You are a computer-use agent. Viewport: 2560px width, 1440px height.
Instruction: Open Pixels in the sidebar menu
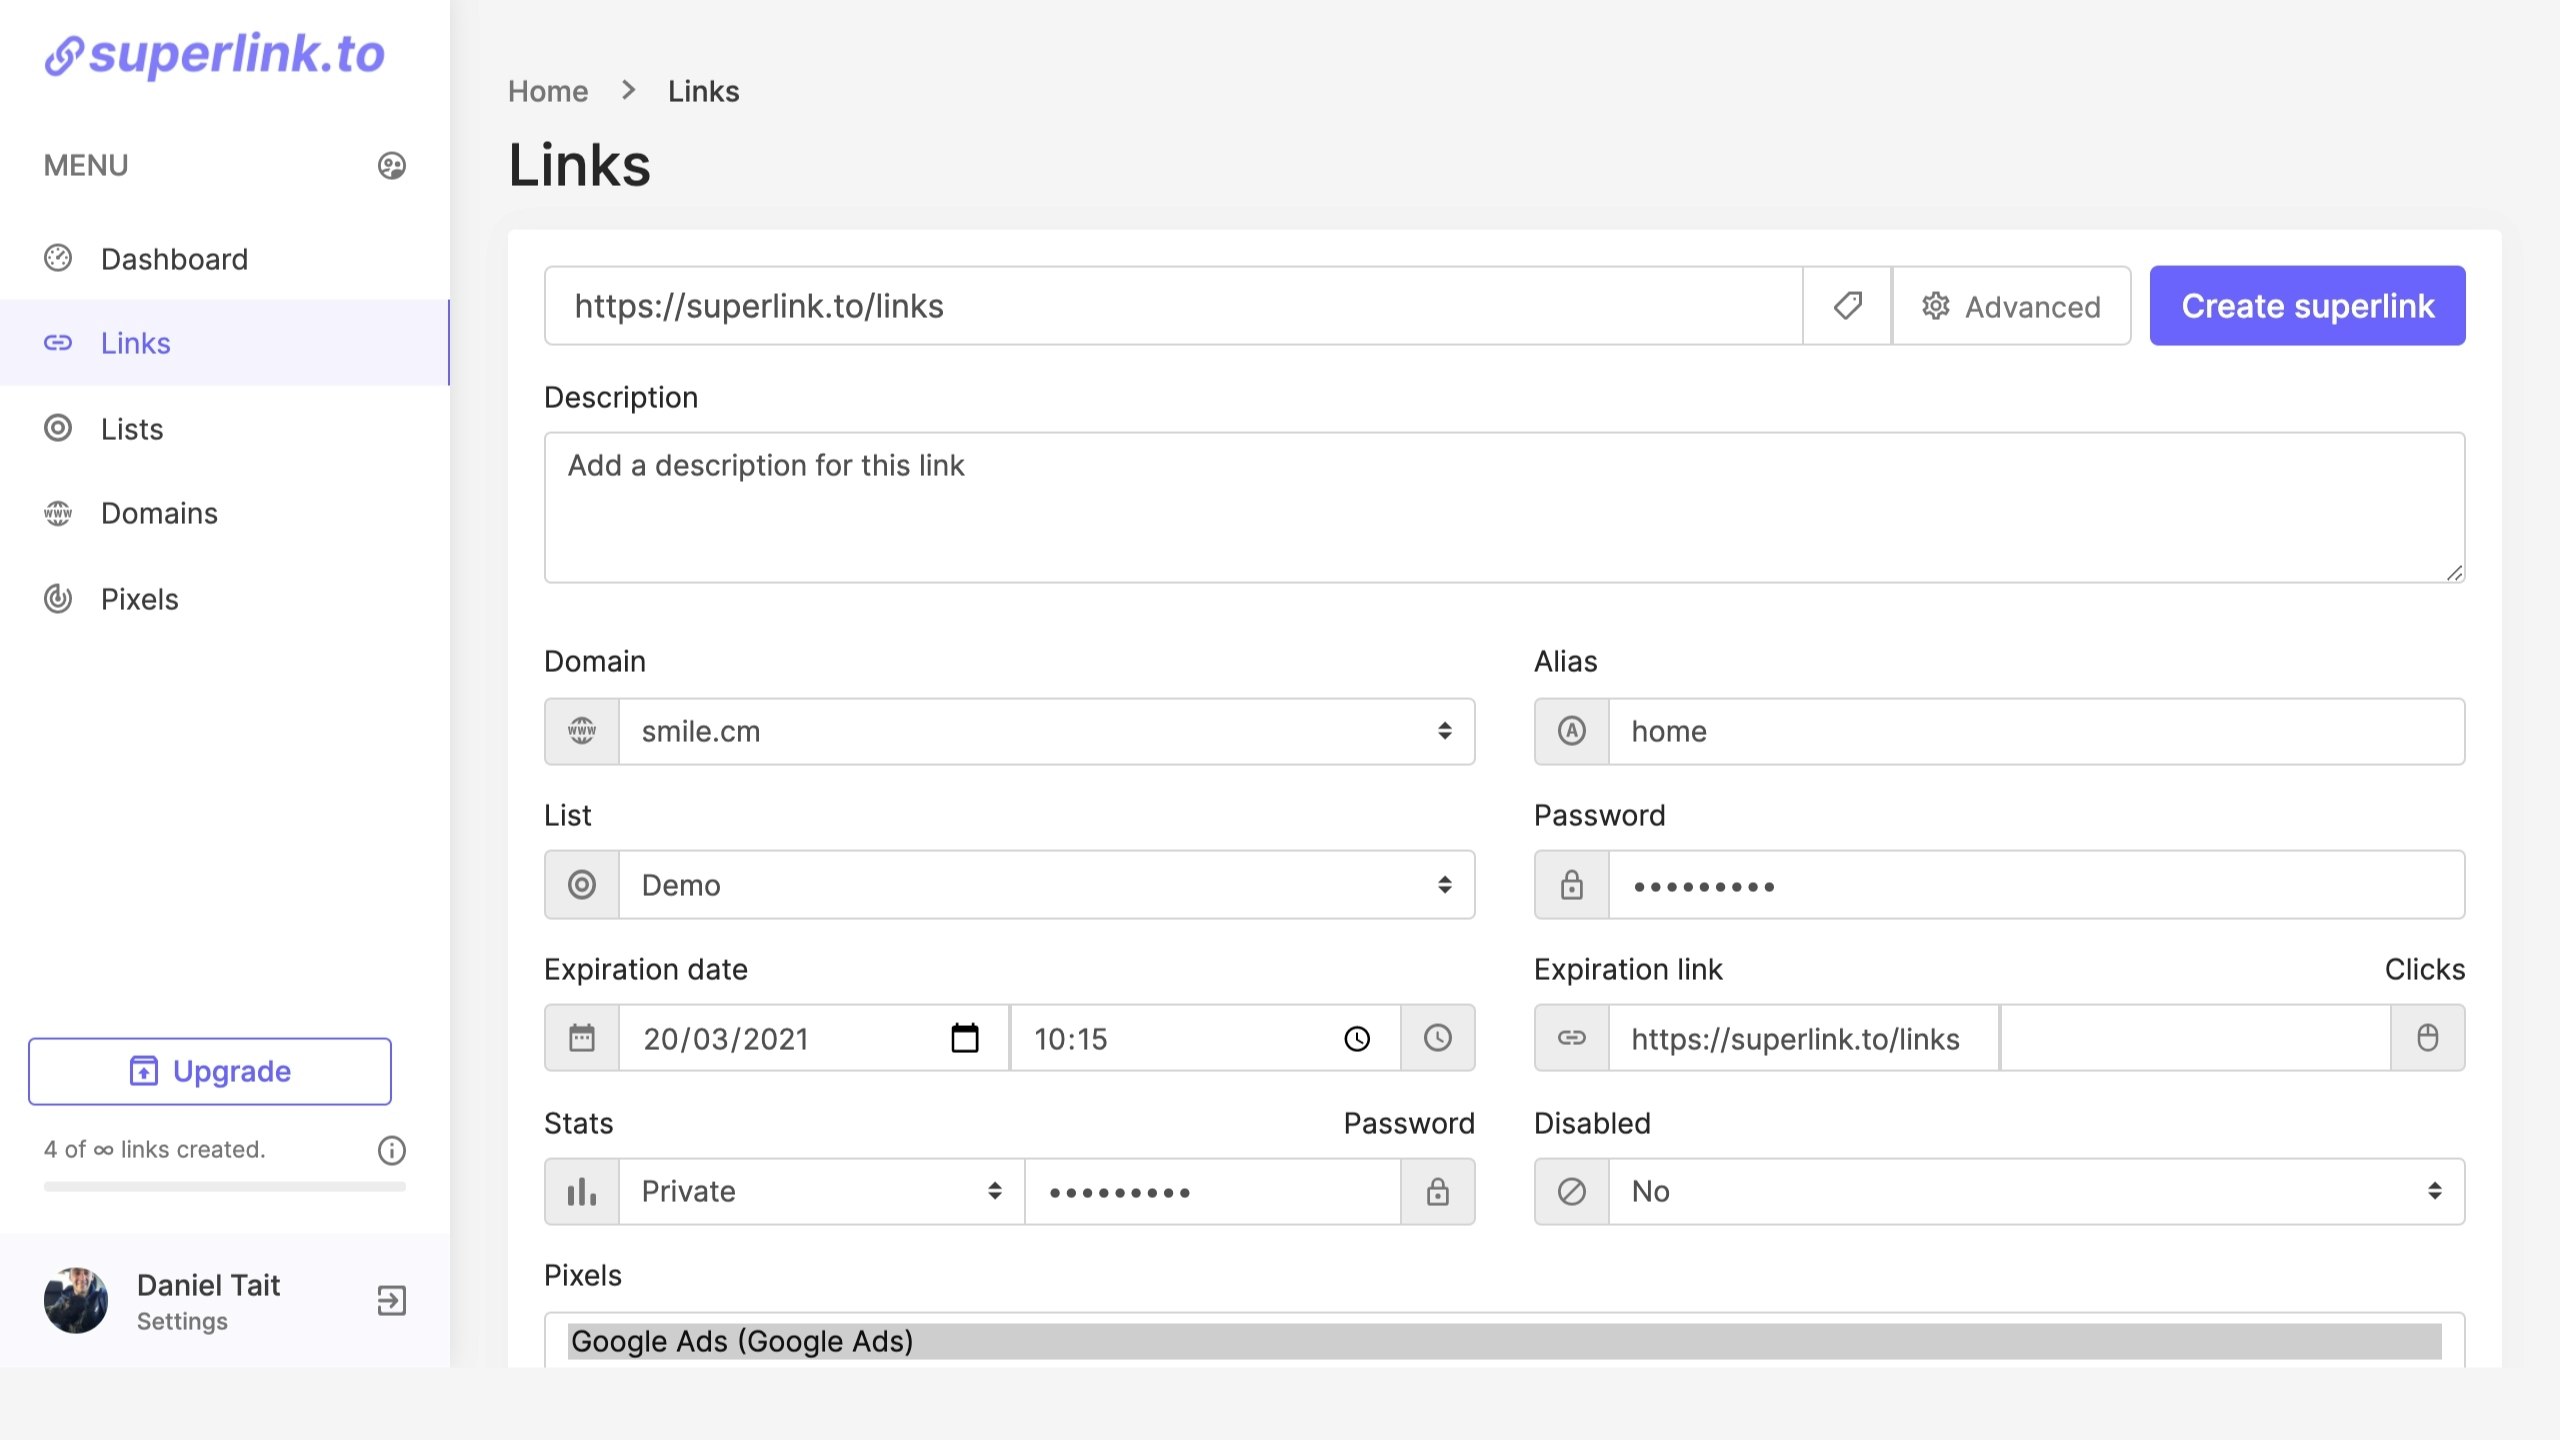click(139, 599)
